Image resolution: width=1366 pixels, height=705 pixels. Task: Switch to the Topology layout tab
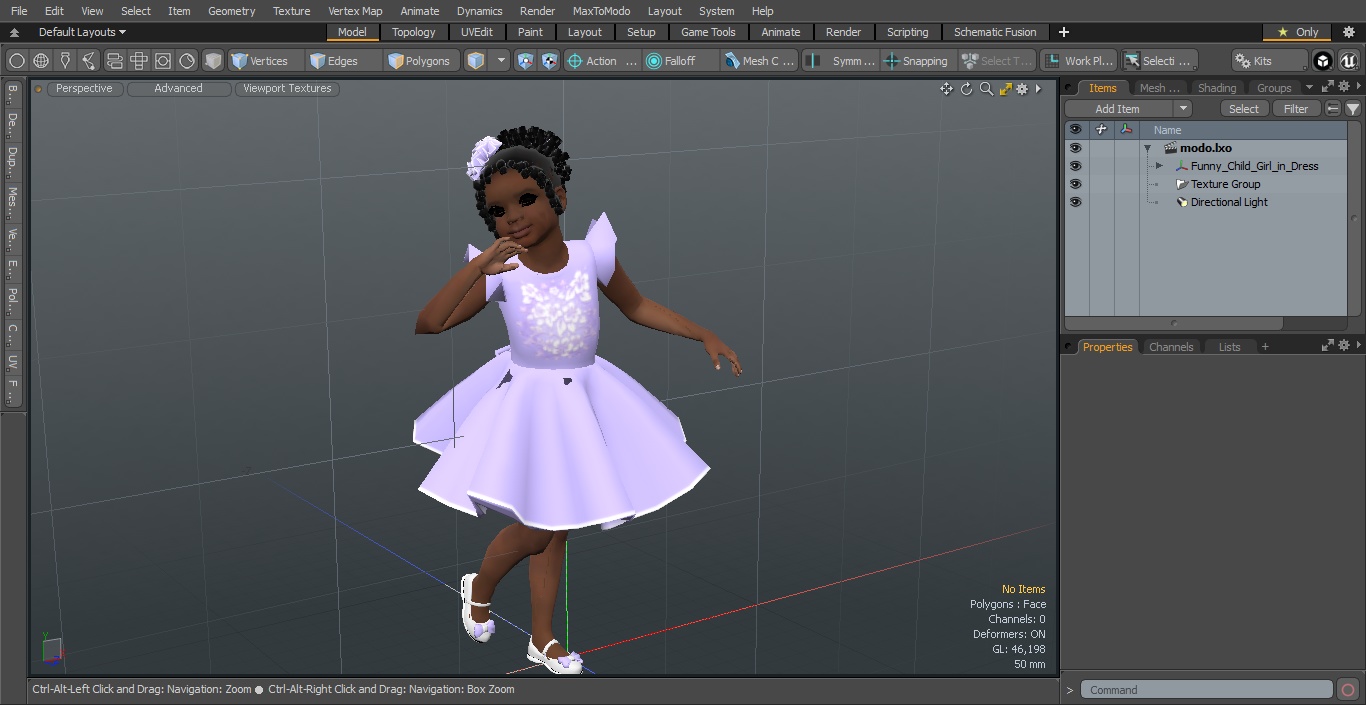413,32
